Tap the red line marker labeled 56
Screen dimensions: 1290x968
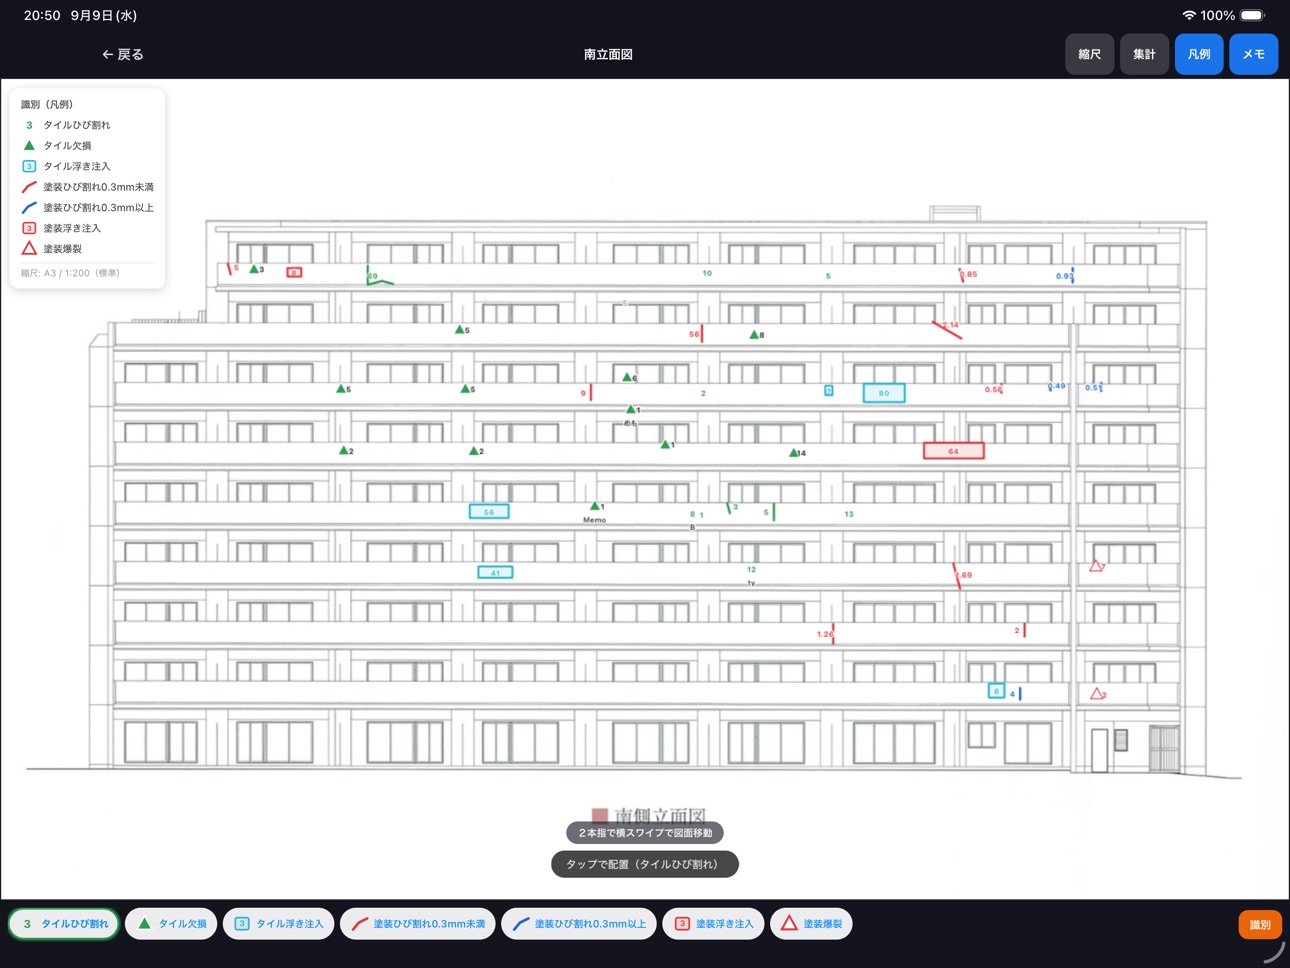tap(696, 334)
